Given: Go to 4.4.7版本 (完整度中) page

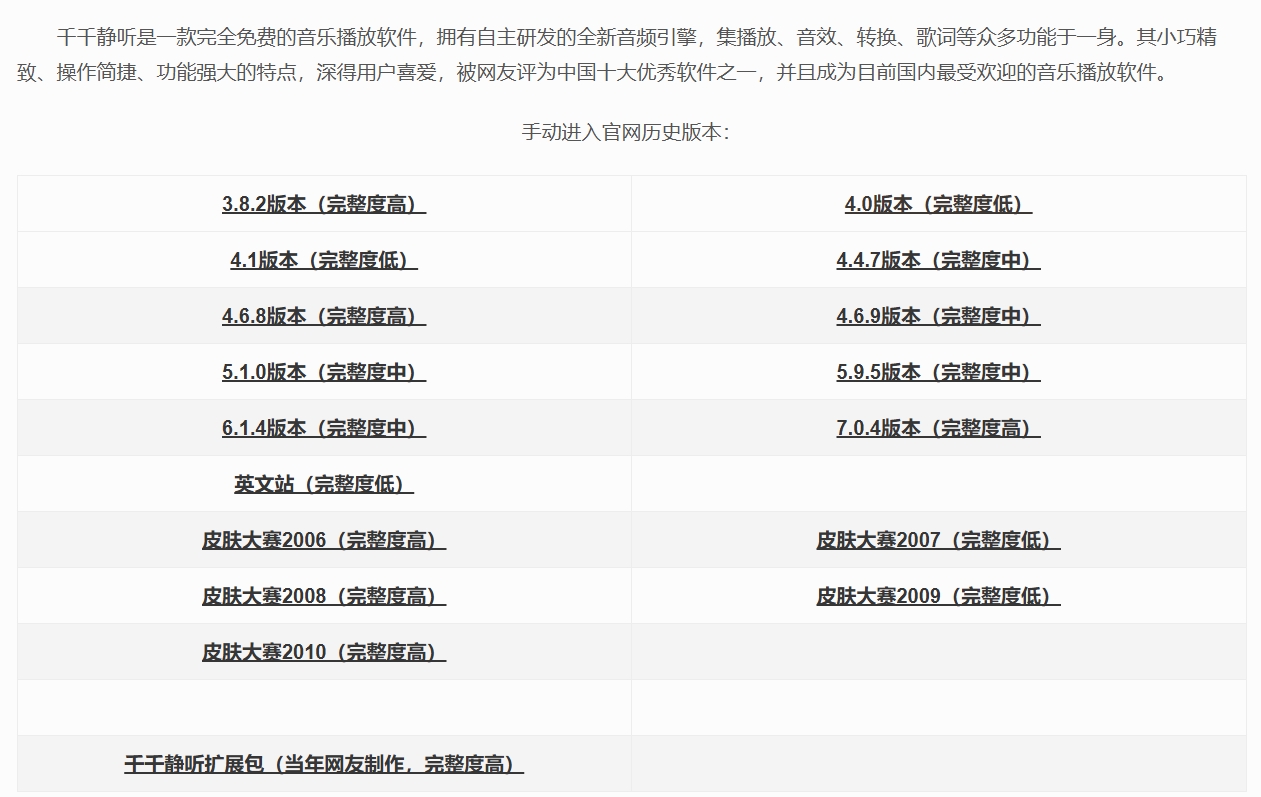Looking at the screenshot, I should [938, 260].
